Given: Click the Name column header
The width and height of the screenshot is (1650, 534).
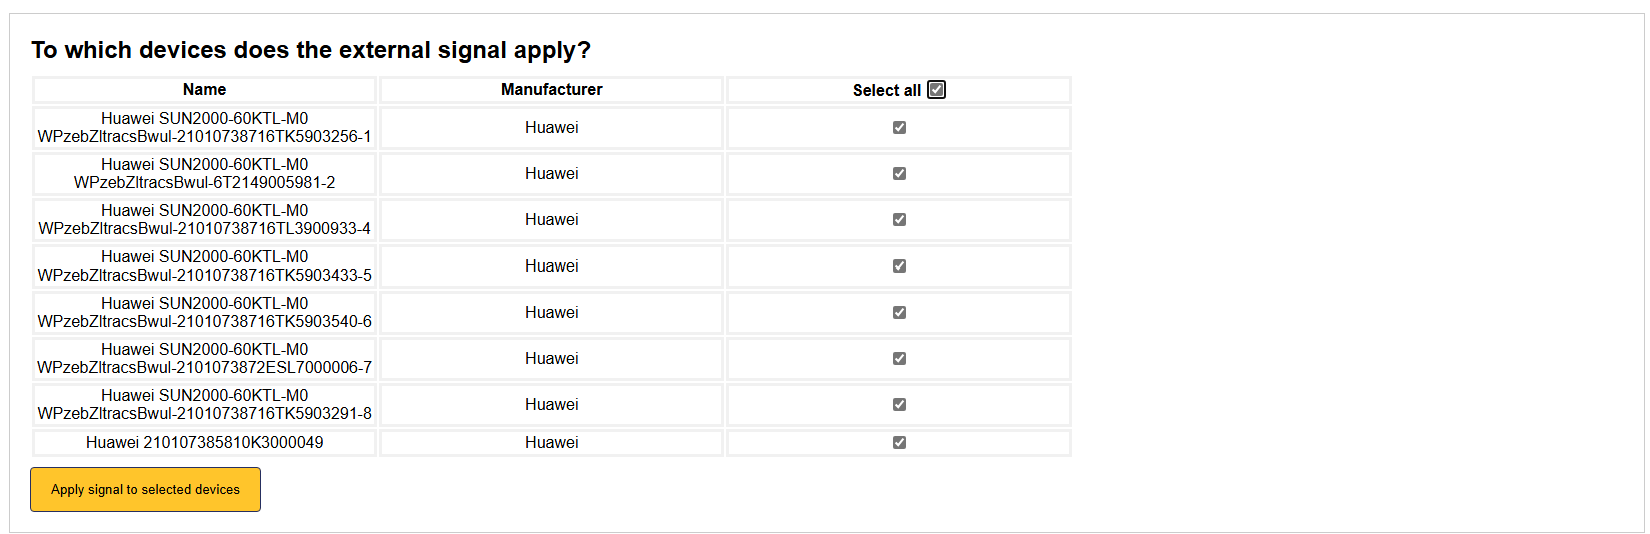Looking at the screenshot, I should tap(204, 90).
